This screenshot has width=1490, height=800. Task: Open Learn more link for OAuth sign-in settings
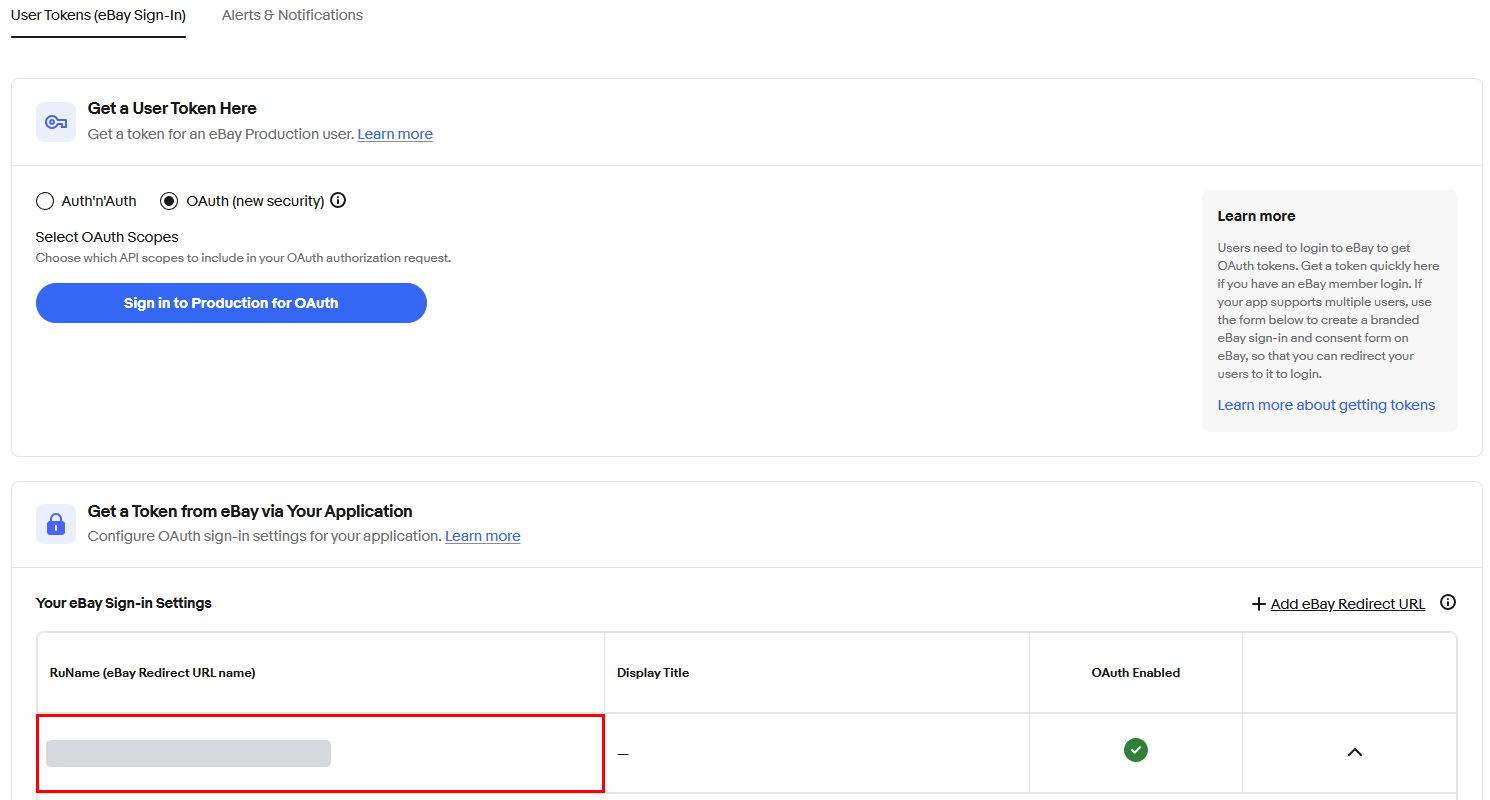483,536
